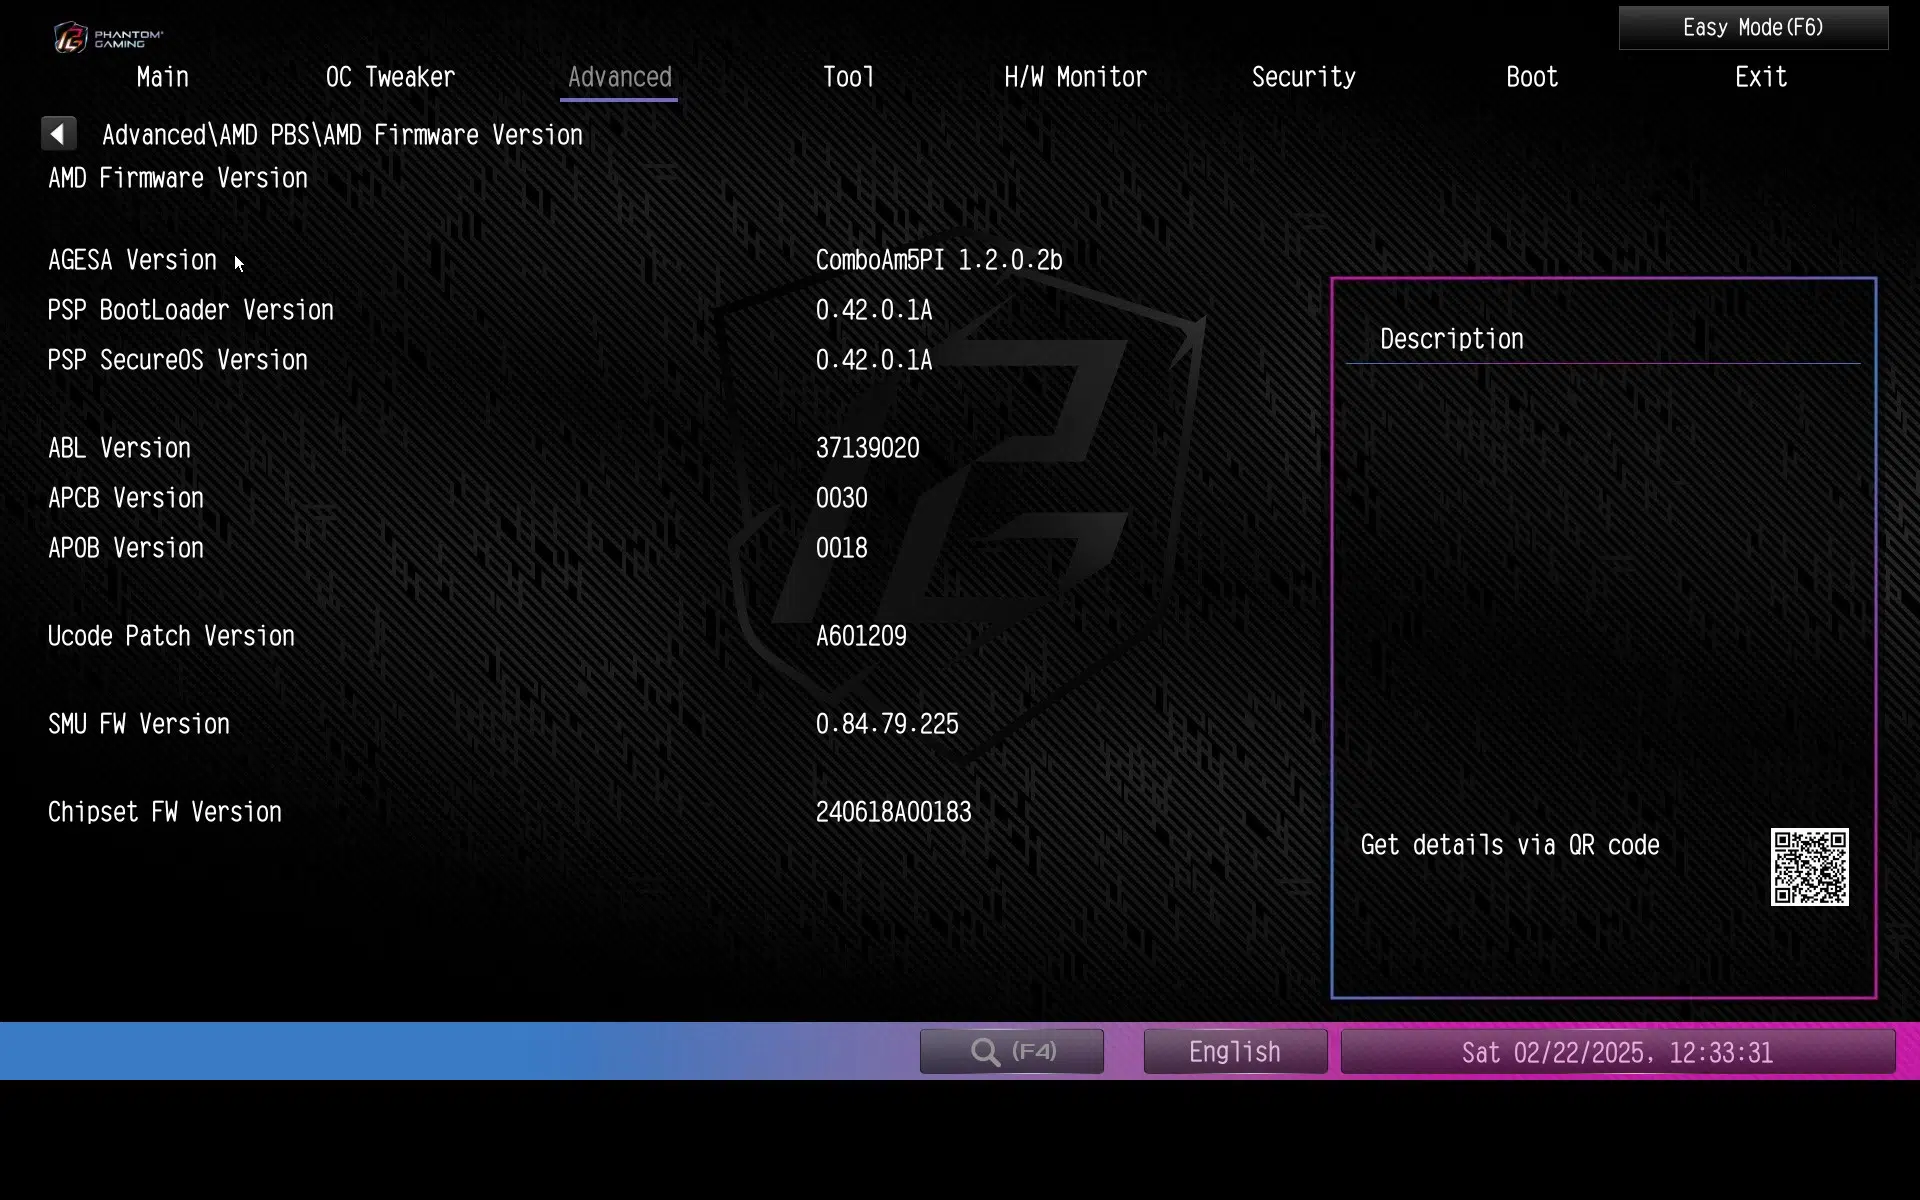Go to H/W Monitor tab
This screenshot has height=1200, width=1920.
pyautogui.click(x=1075, y=77)
